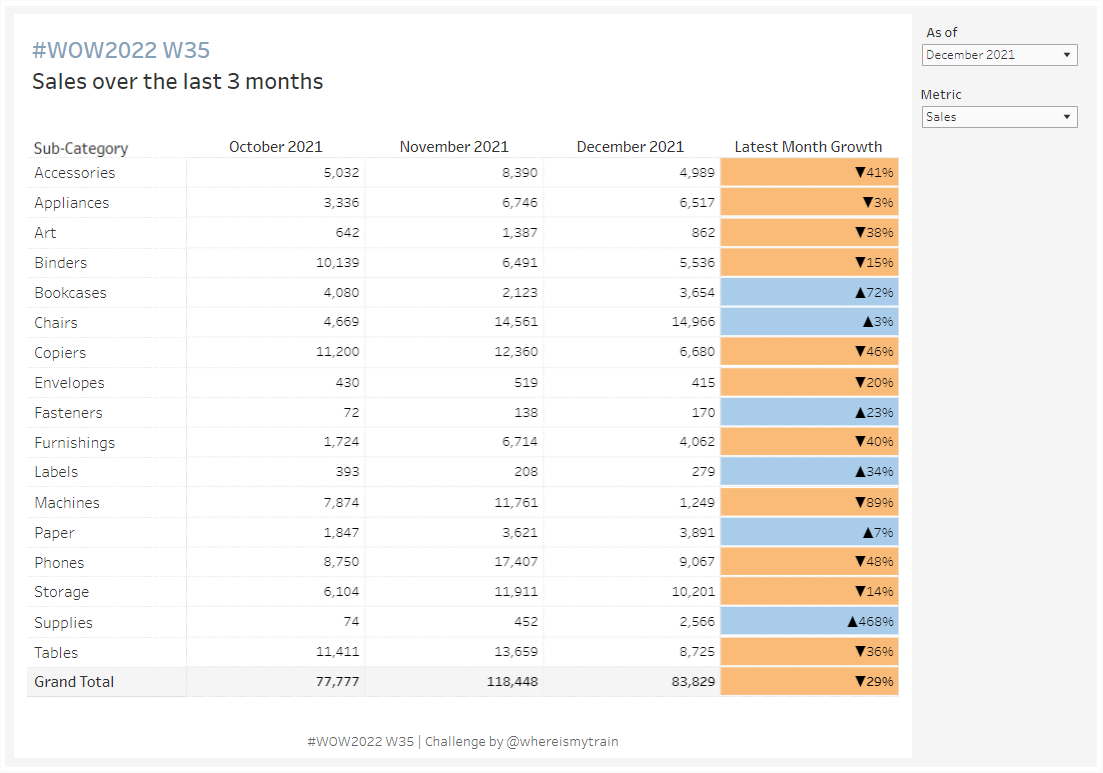Click the #WOW2022 W35 dashboard title

[121, 51]
